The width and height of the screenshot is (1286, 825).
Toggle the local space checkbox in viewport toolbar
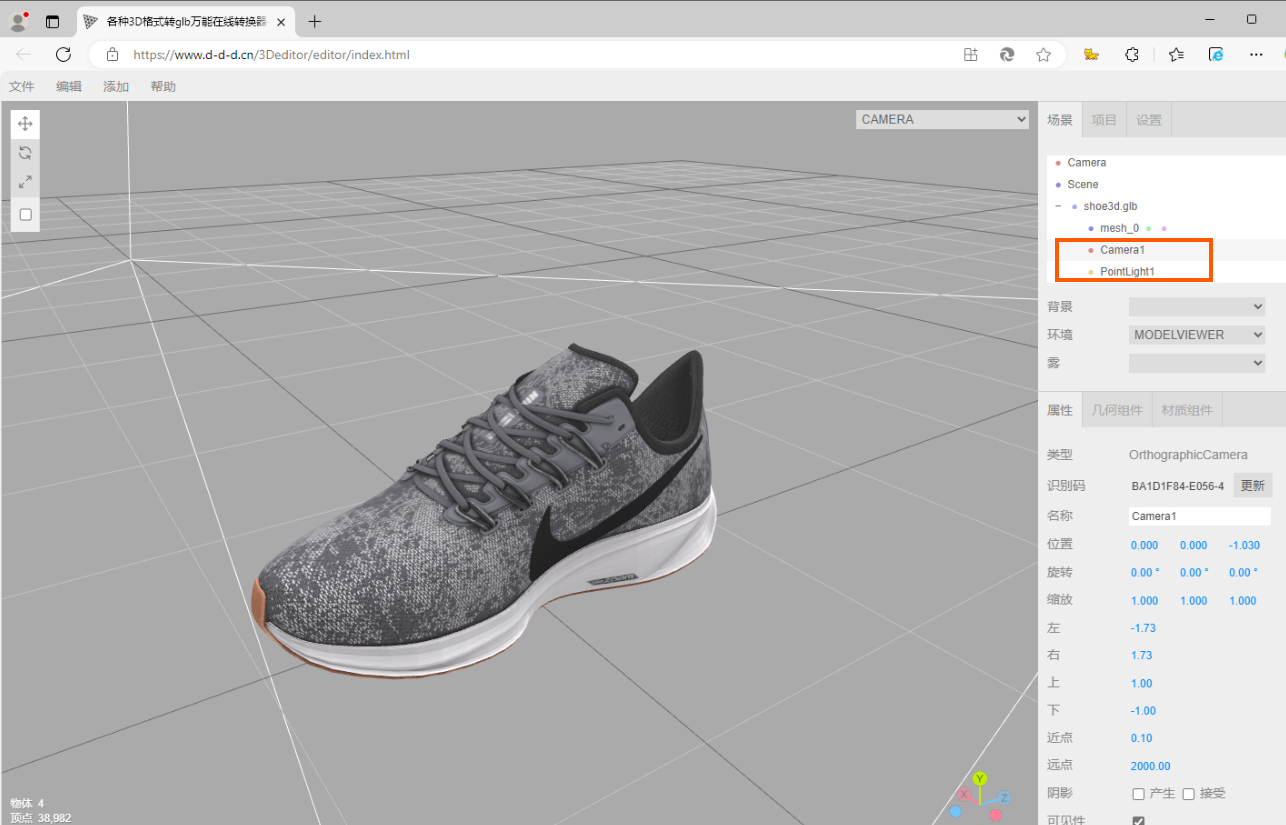coord(26,214)
